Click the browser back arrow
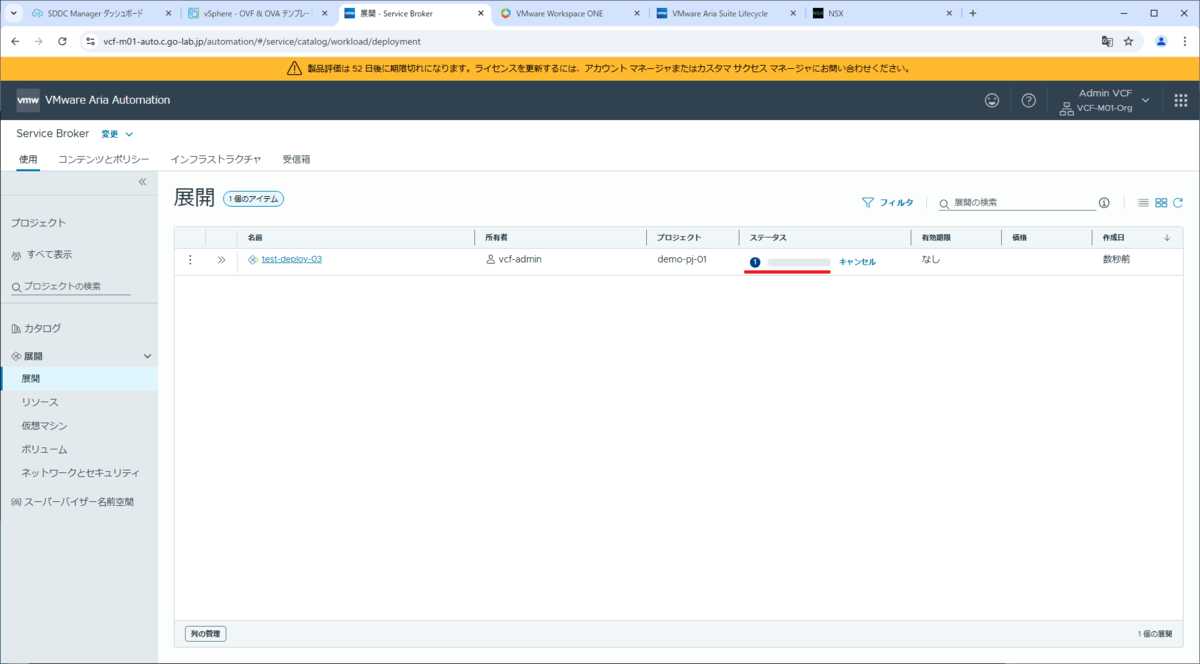The height and width of the screenshot is (664, 1200). [14, 41]
